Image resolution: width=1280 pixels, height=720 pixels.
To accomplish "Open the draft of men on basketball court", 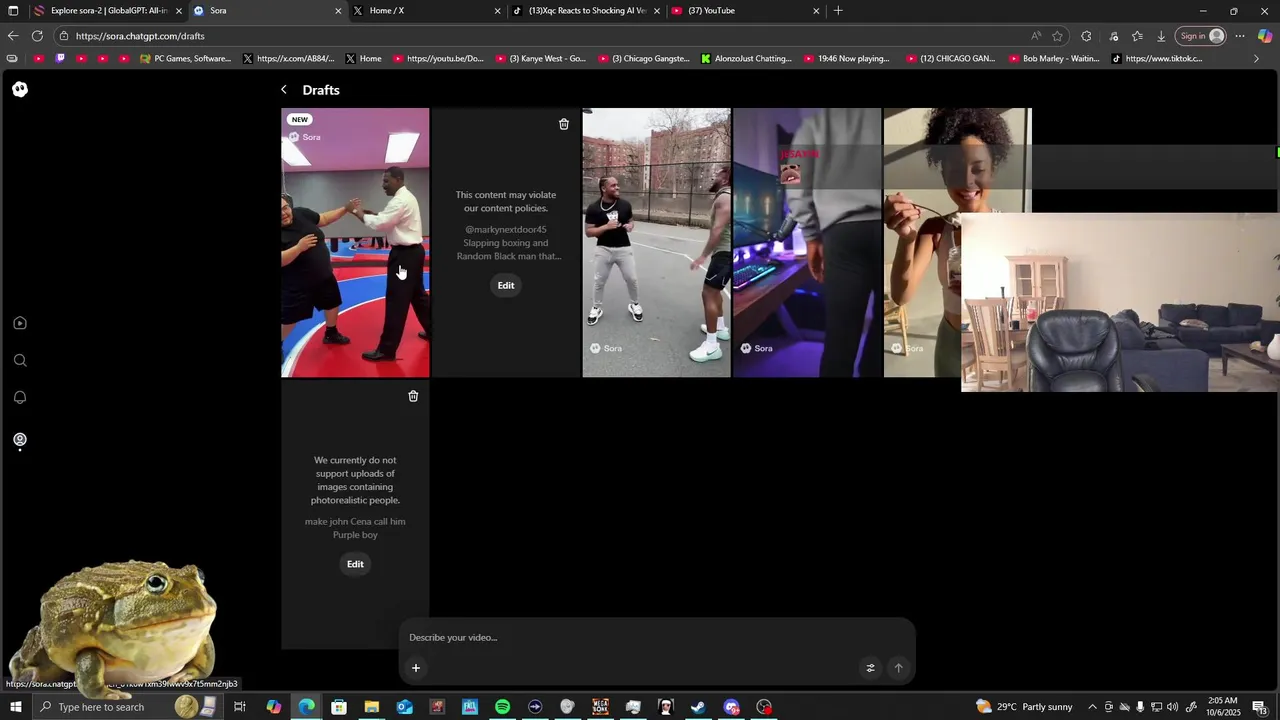I will [657, 243].
